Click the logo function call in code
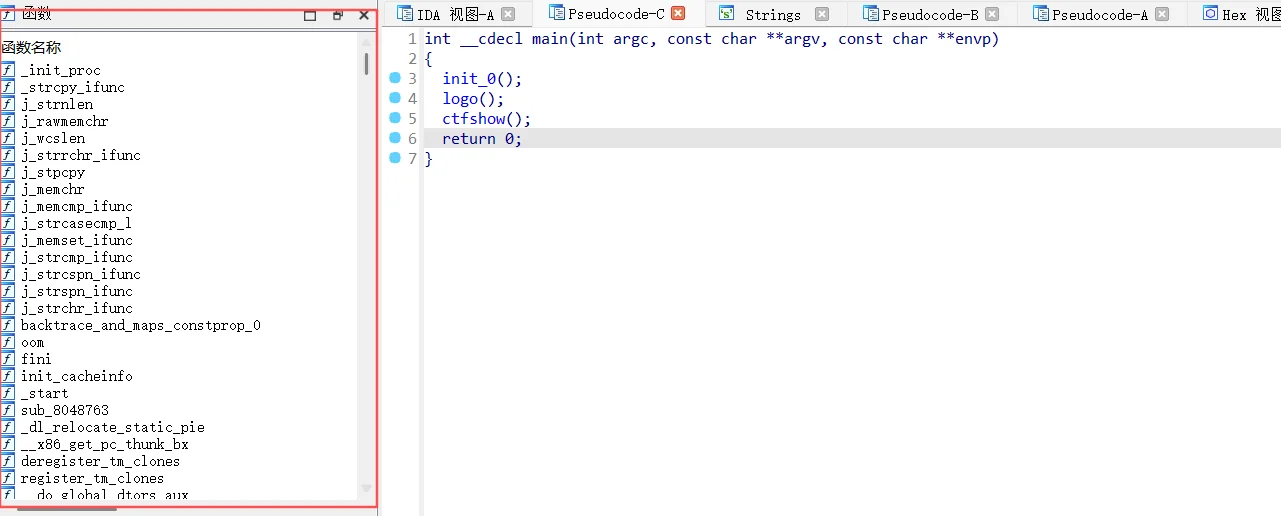This screenshot has width=1281, height=516. 459,99
